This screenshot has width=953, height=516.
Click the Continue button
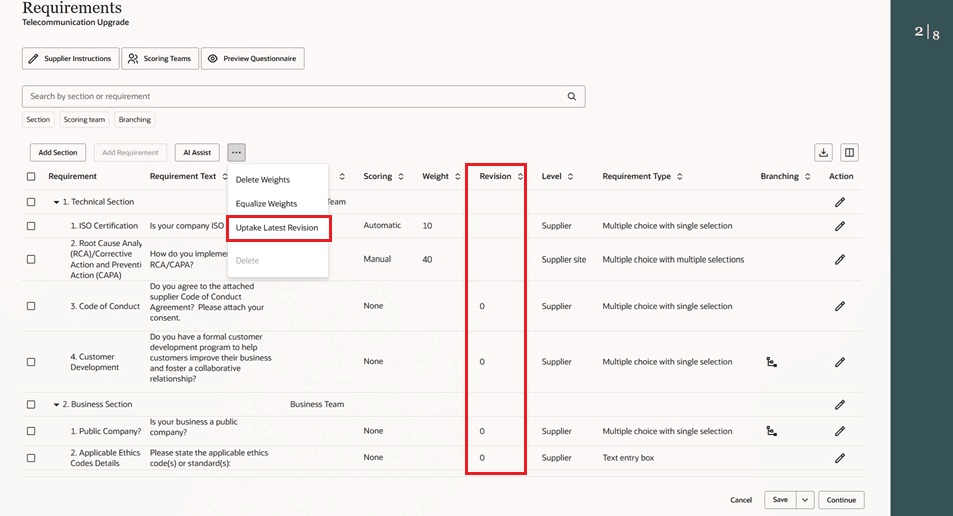coord(841,500)
